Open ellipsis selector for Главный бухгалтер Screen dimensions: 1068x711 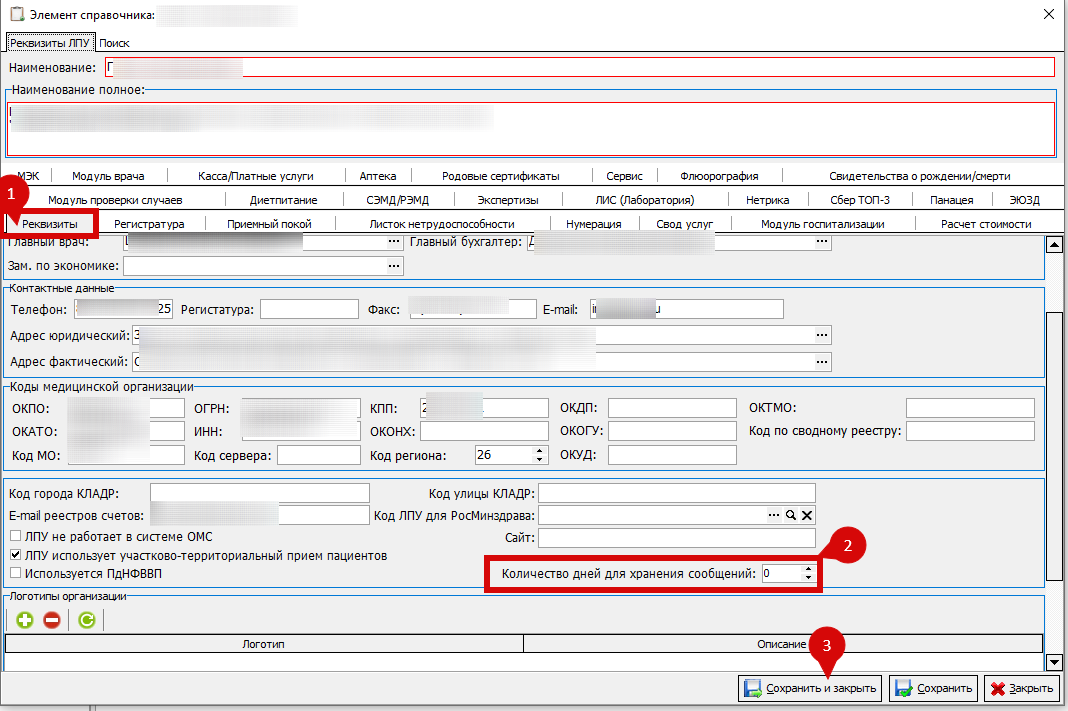click(x=822, y=242)
